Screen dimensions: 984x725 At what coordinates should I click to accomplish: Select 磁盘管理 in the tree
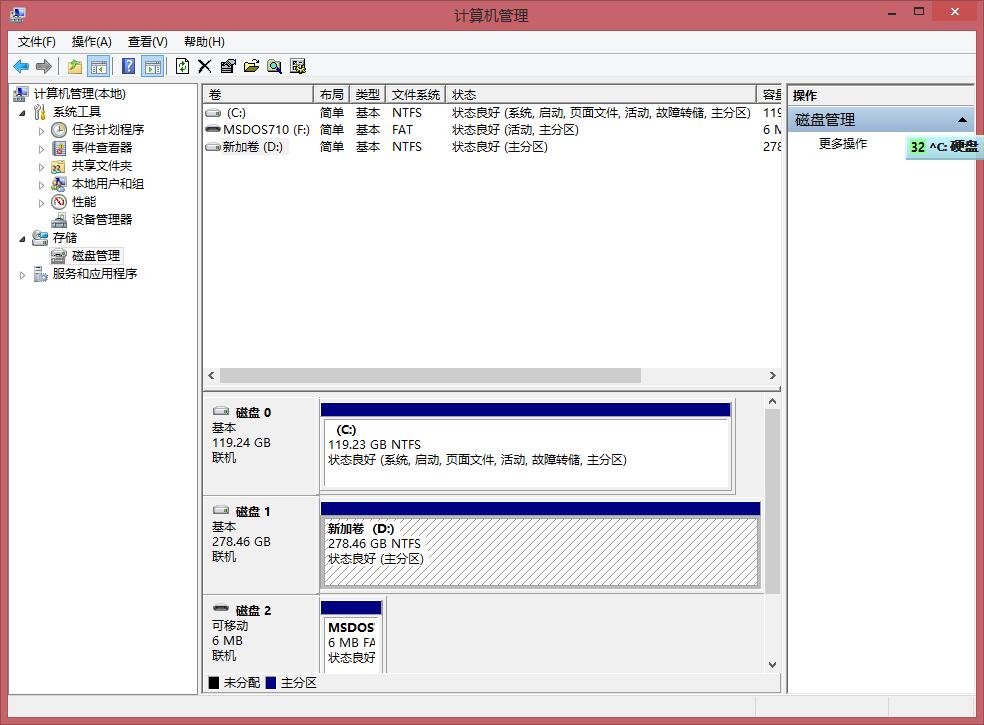click(96, 256)
